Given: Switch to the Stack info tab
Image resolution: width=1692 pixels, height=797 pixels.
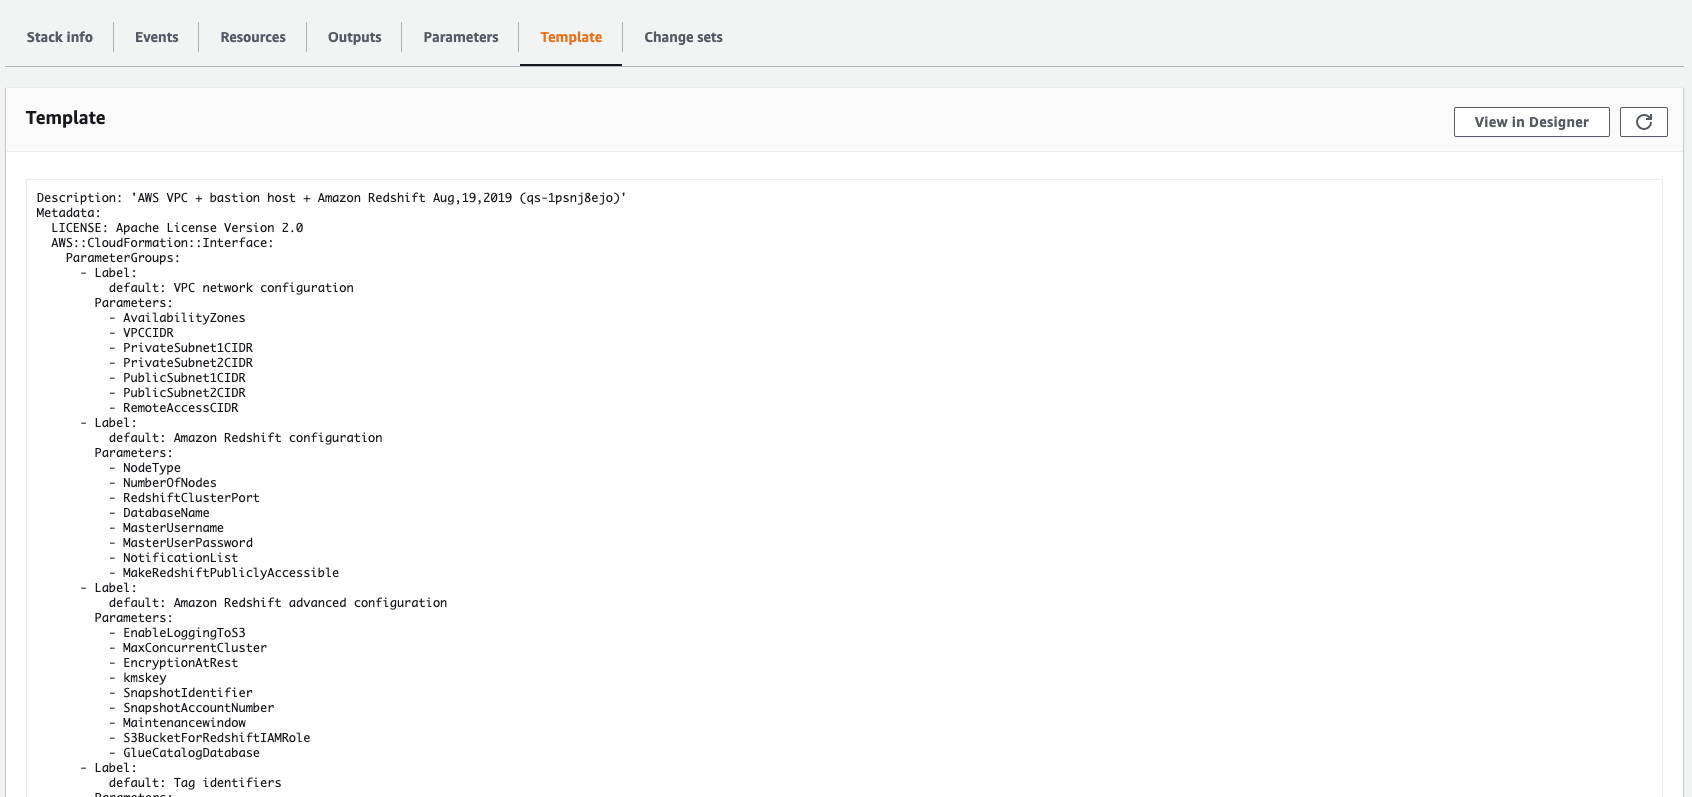Looking at the screenshot, I should coord(60,37).
